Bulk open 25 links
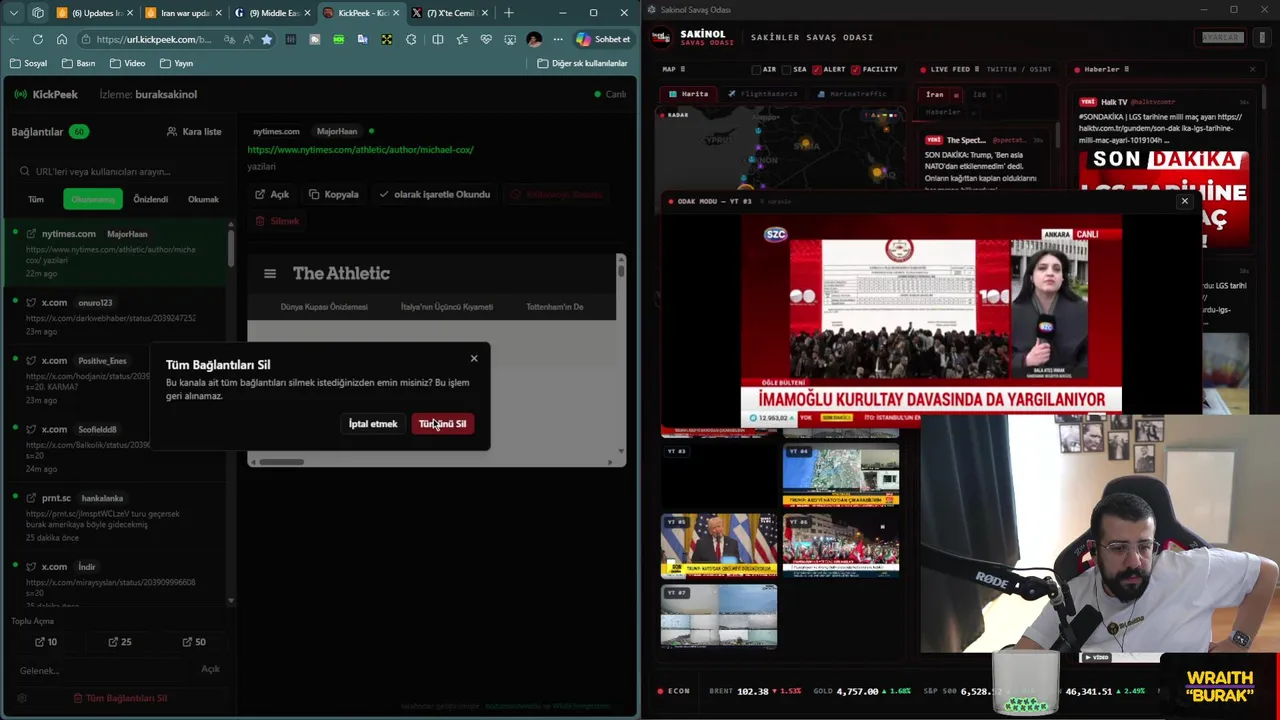 (x=119, y=642)
